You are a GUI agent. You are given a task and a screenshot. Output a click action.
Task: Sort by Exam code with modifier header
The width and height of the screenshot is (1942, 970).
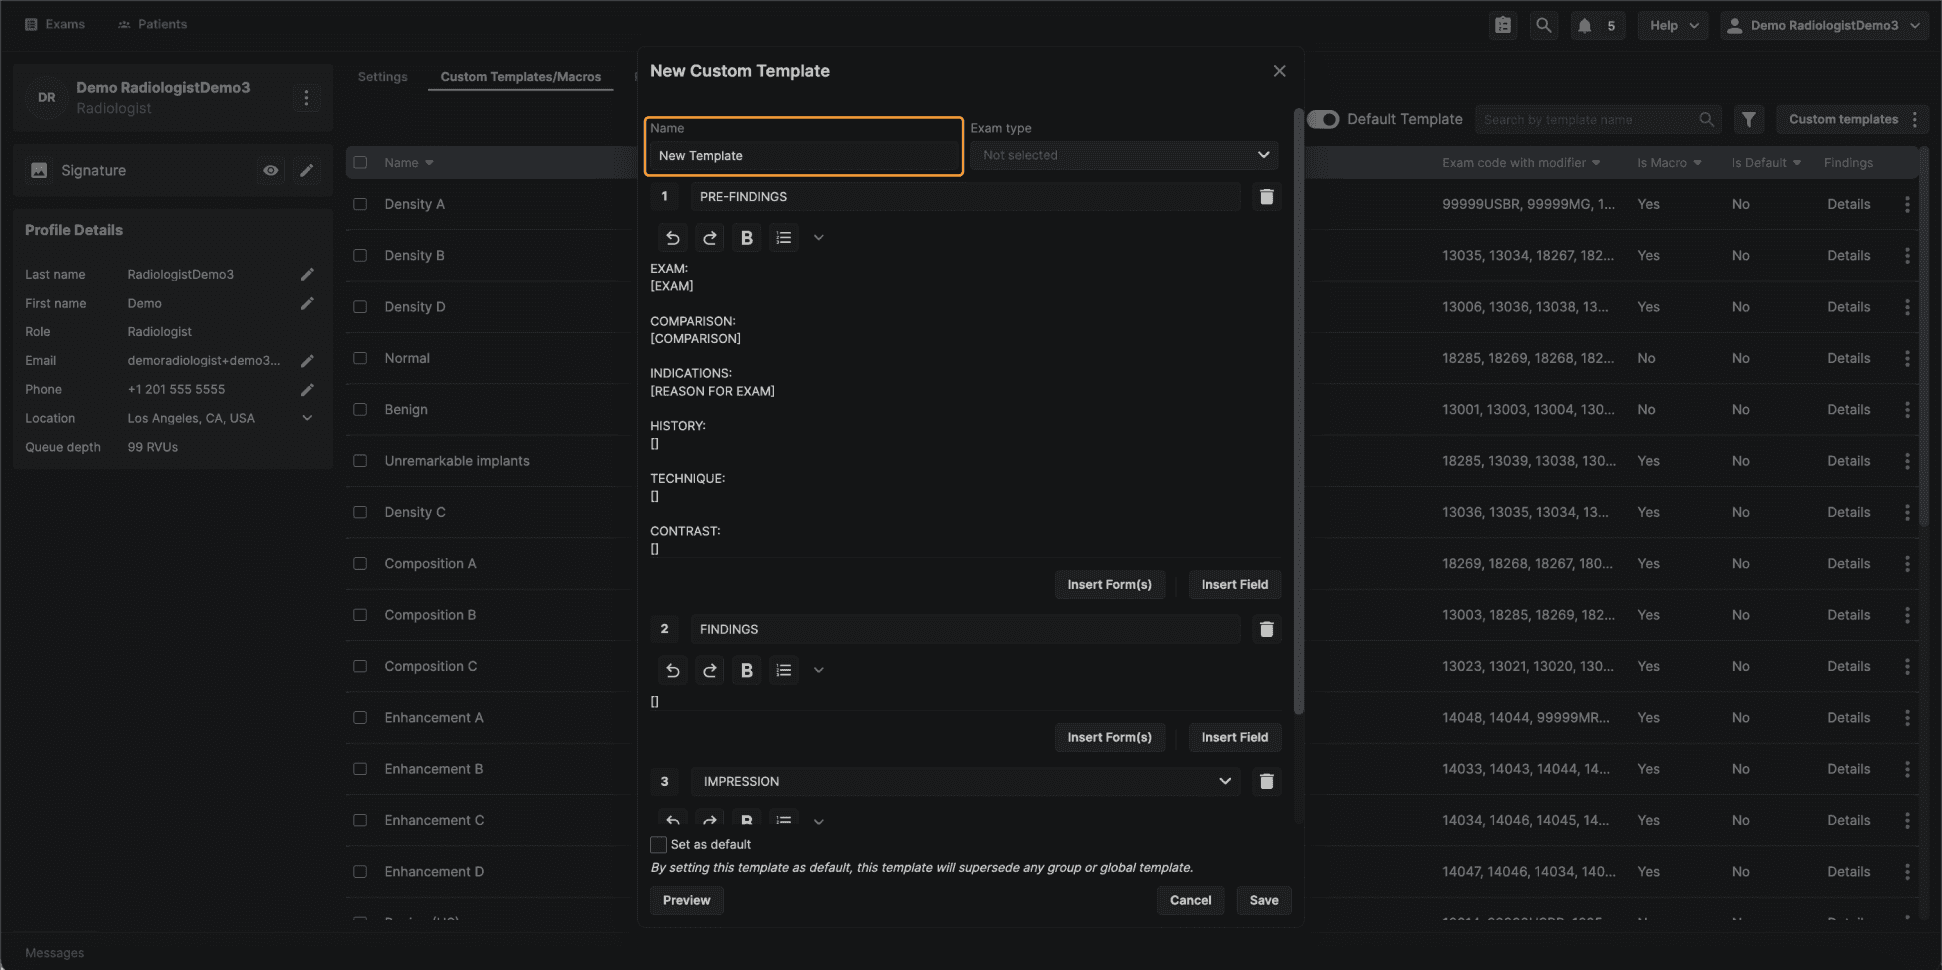1521,162
